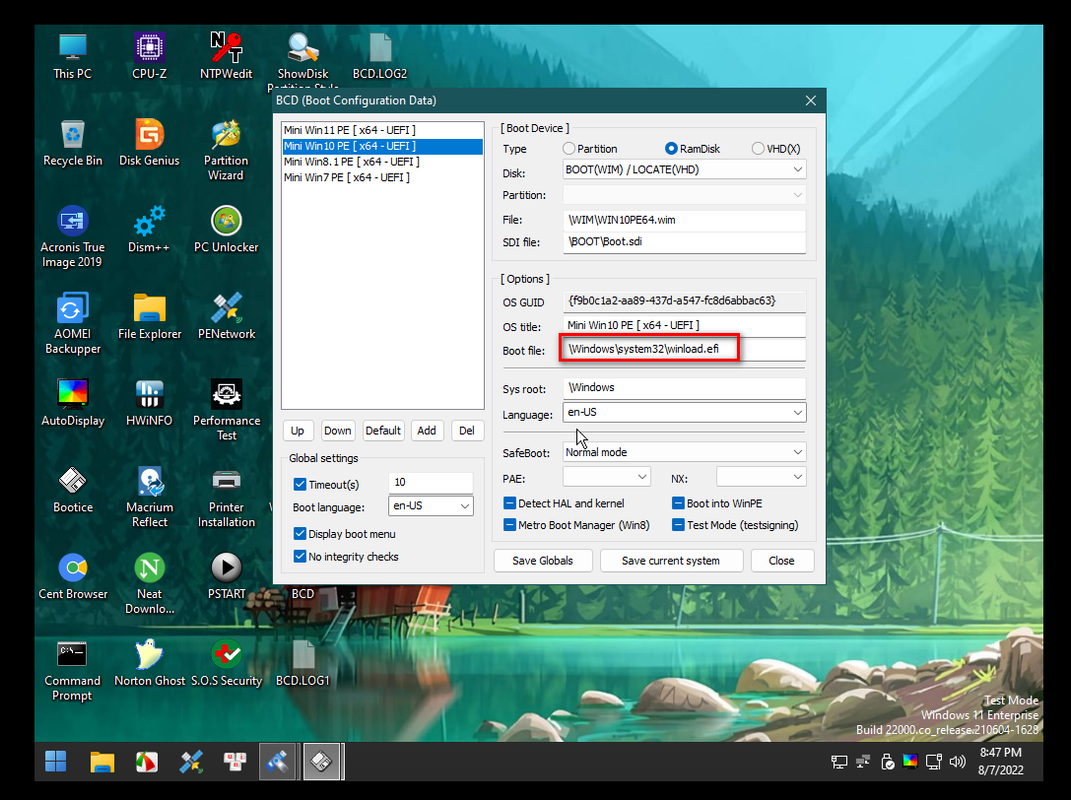
Task: Open the Dism++ desktop icon
Action: [x=149, y=230]
